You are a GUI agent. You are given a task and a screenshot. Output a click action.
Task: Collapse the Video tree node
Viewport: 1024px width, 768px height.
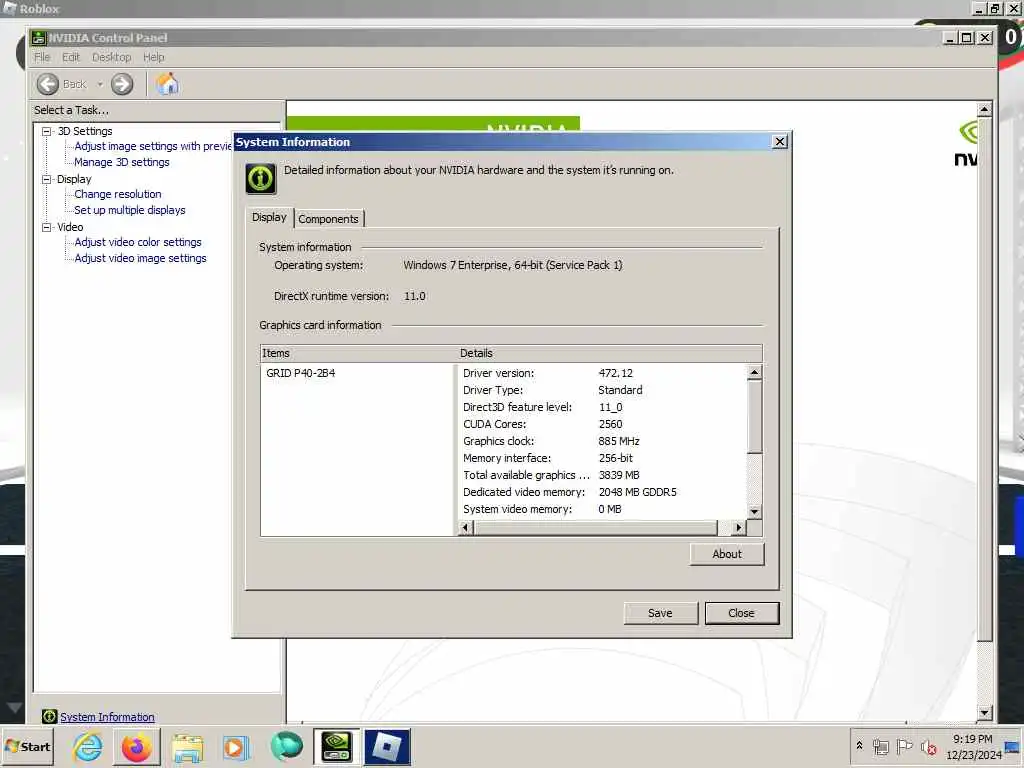46,227
